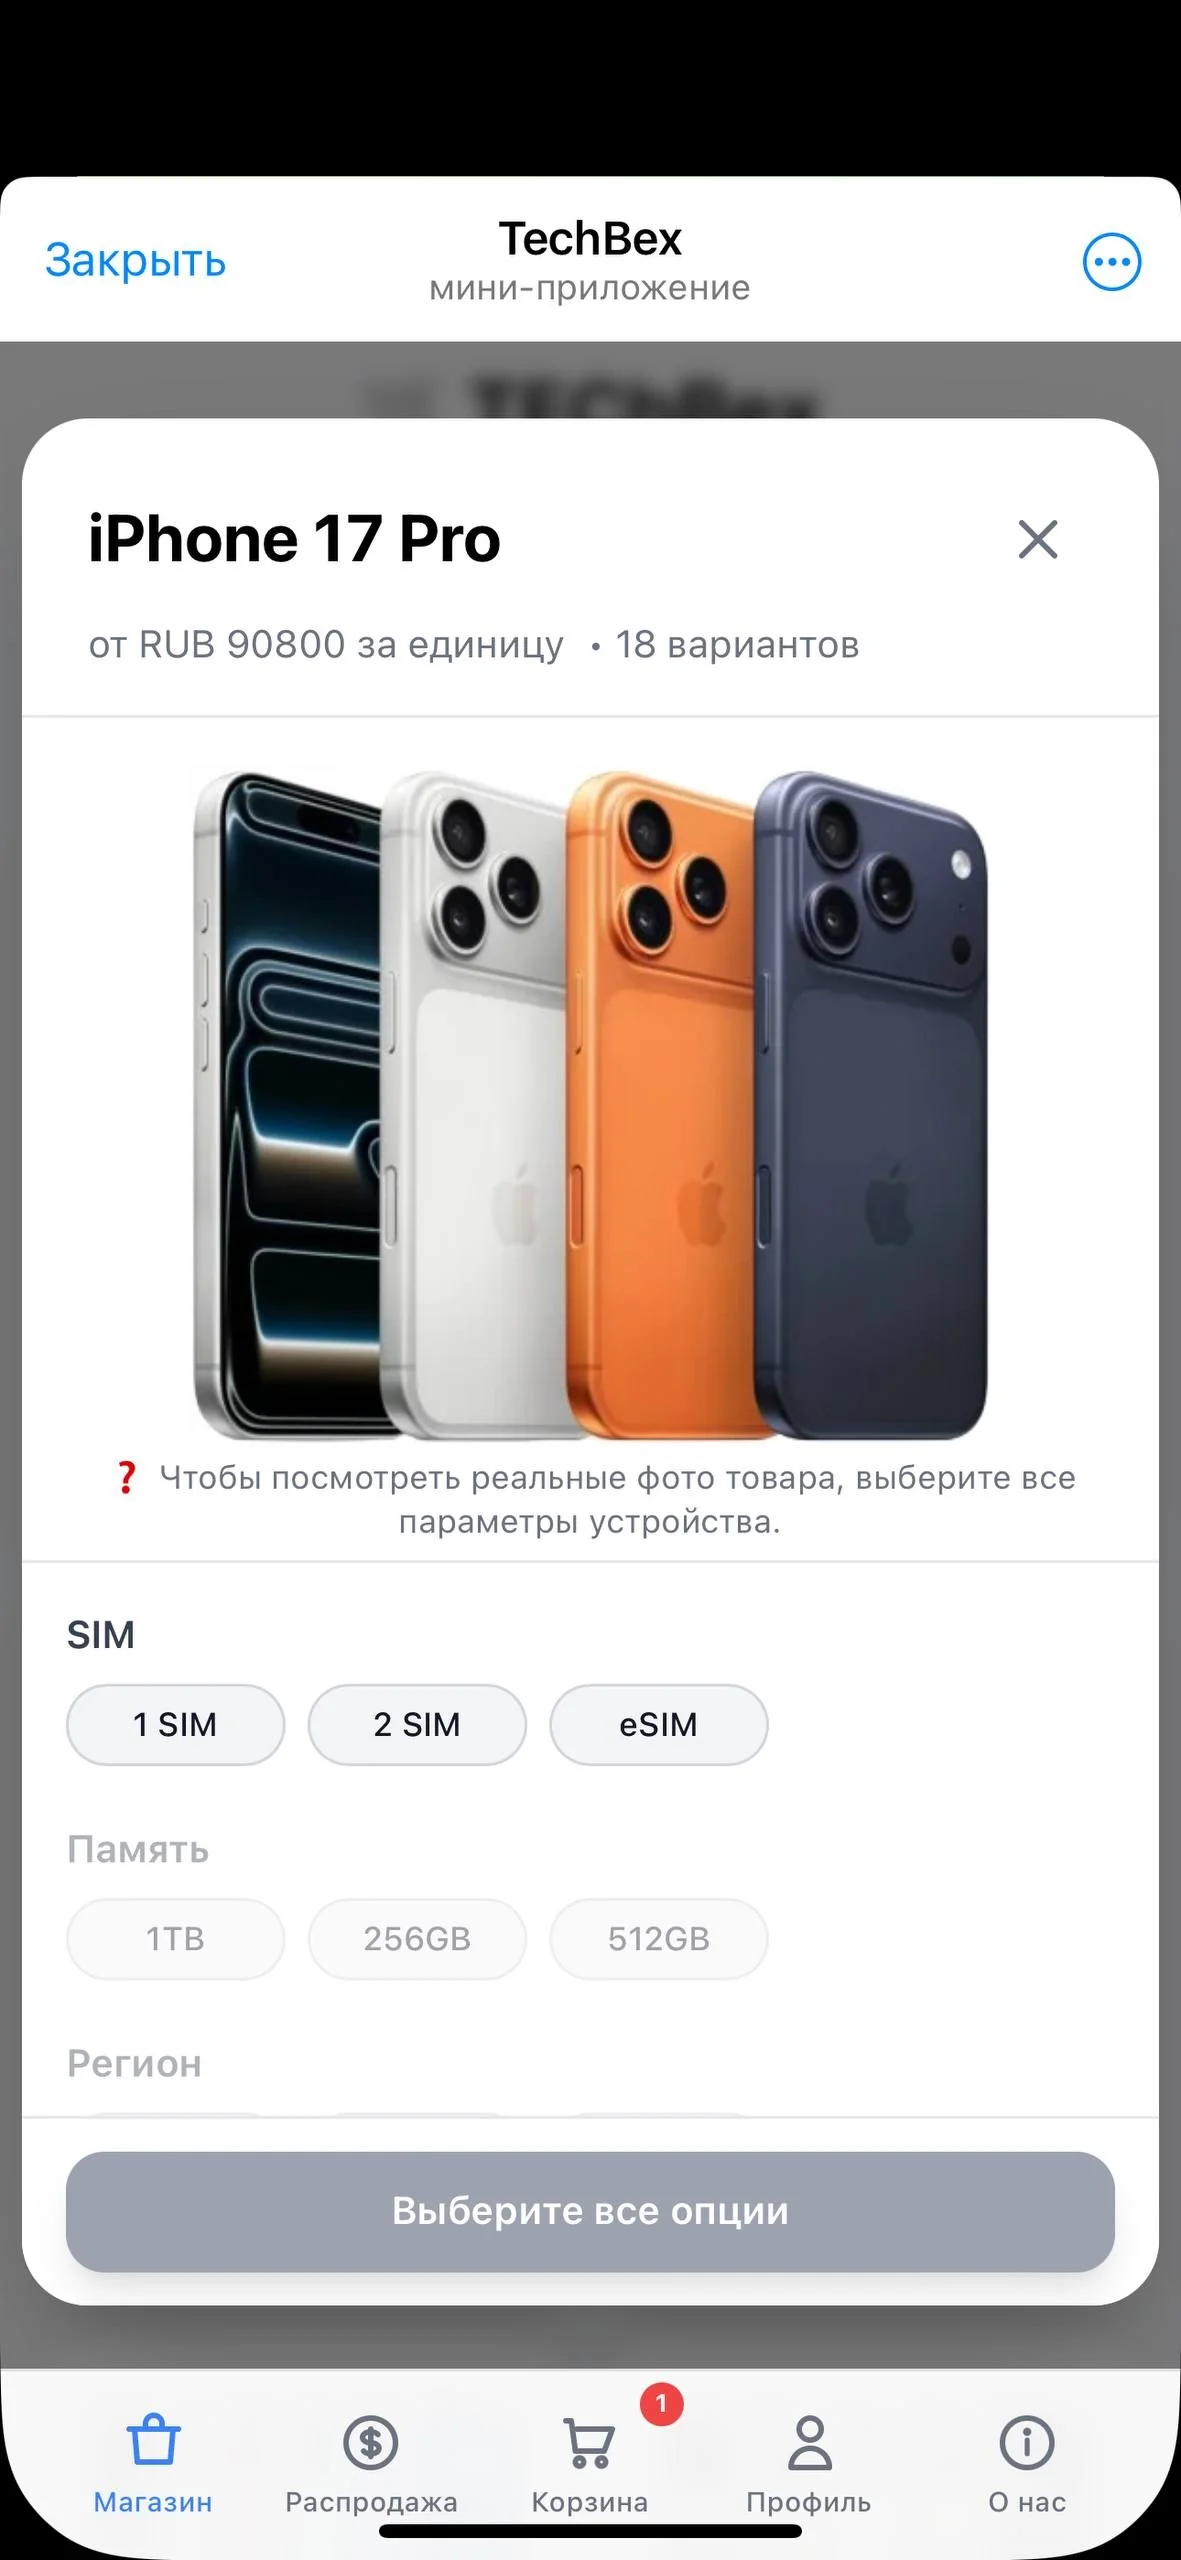This screenshot has height=2560, width=1181.
Task: Dismiss the iPhone 17 Pro popup with X
Action: [1037, 540]
